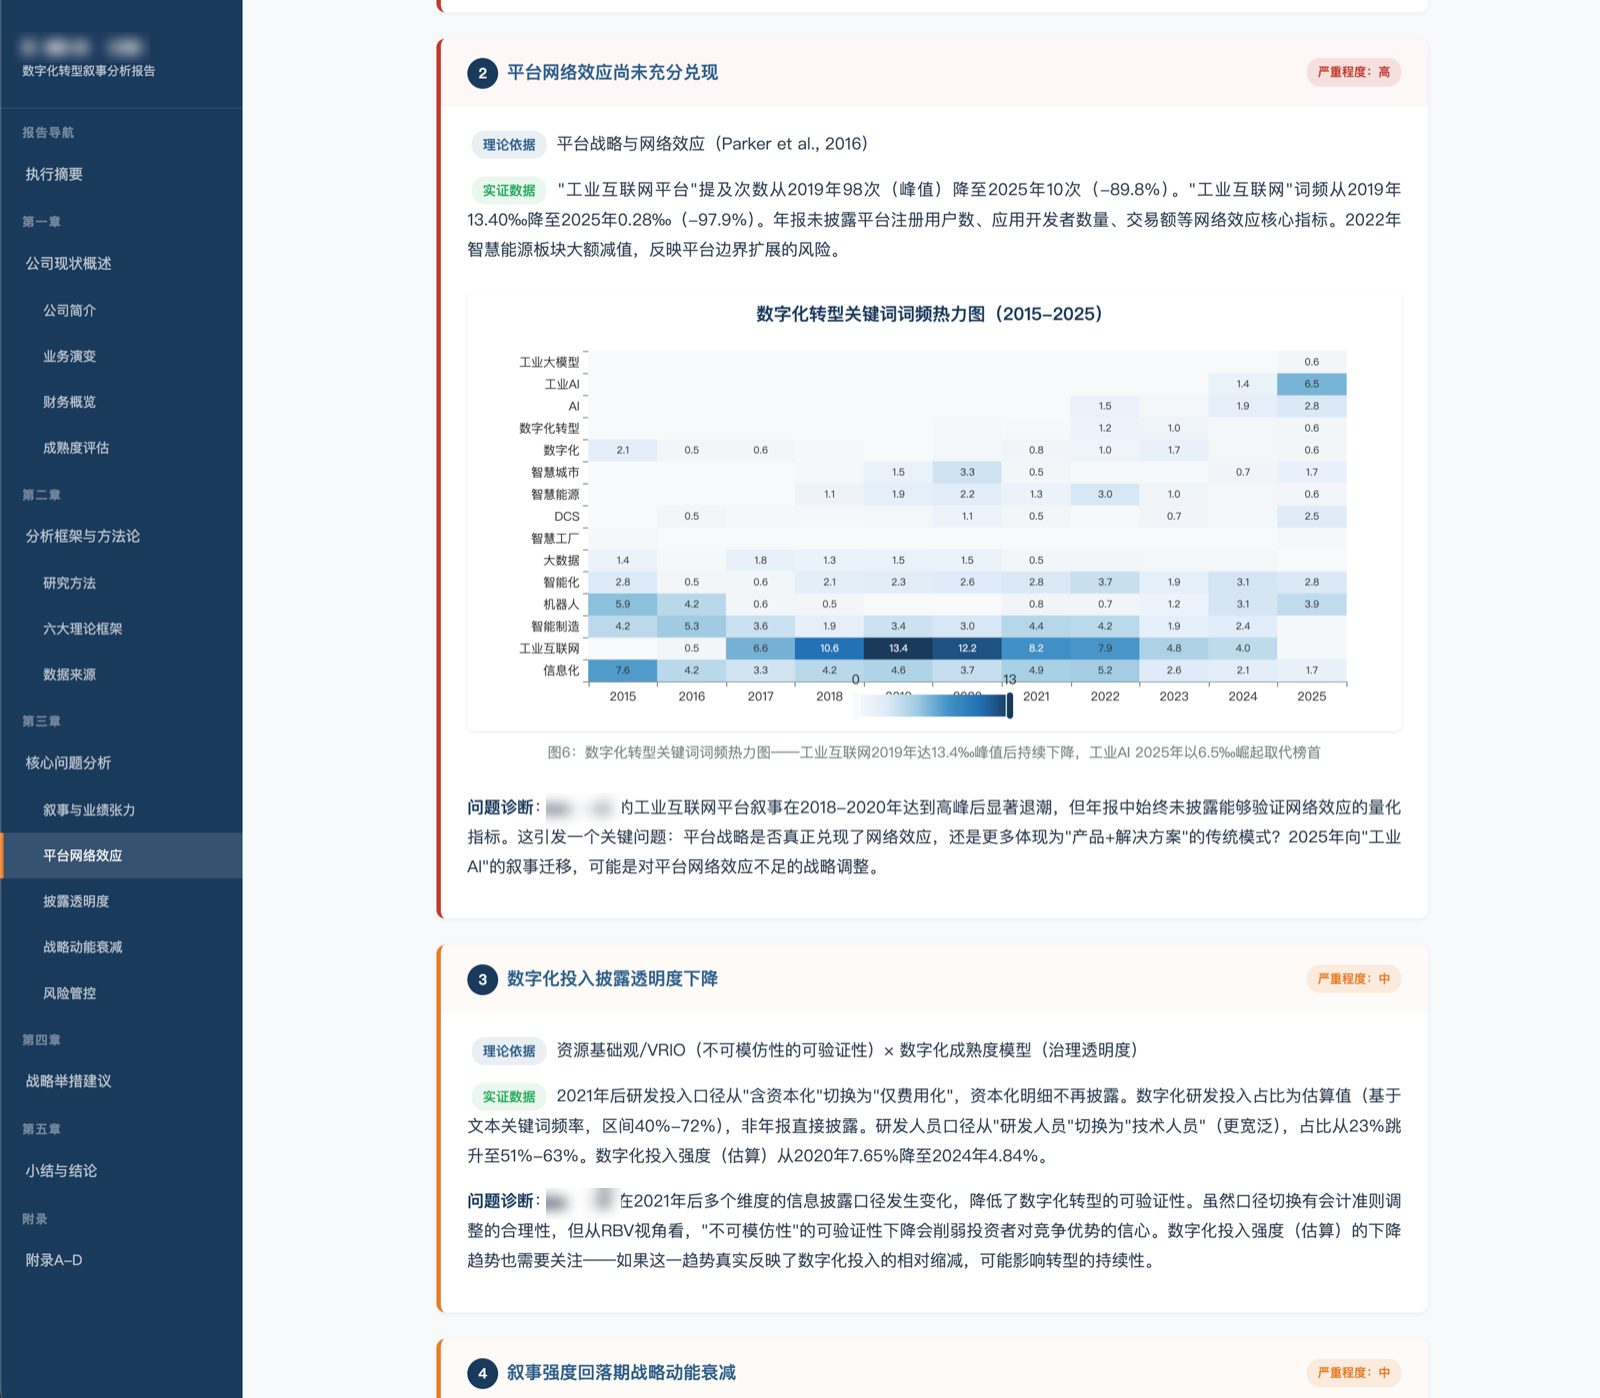Click number 2 badge beside 平台网络效应尚未充分兑现

483,73
